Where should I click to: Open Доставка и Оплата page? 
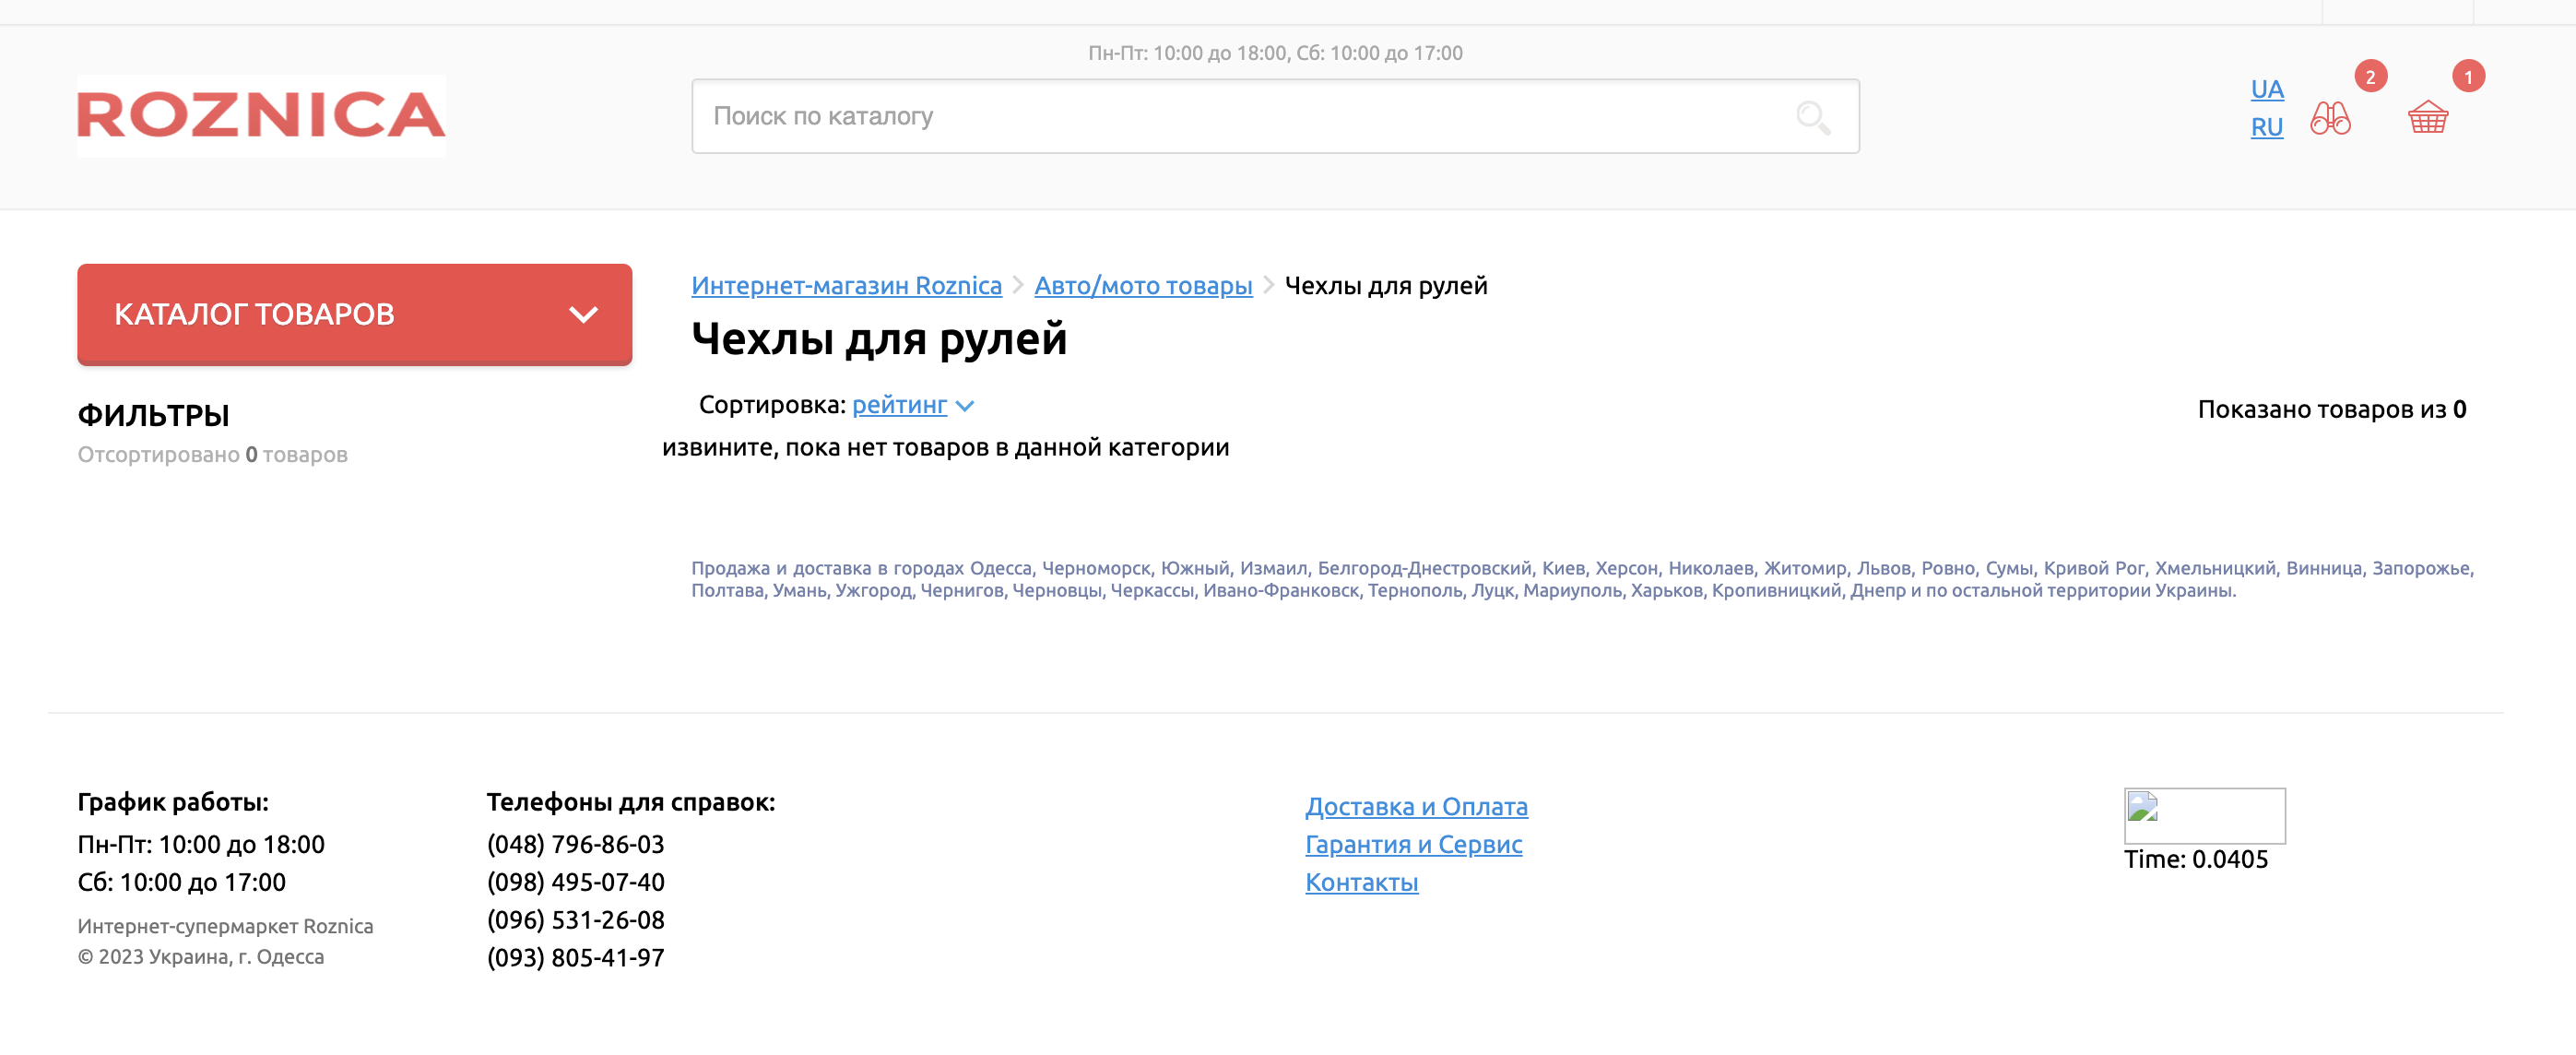(1416, 806)
